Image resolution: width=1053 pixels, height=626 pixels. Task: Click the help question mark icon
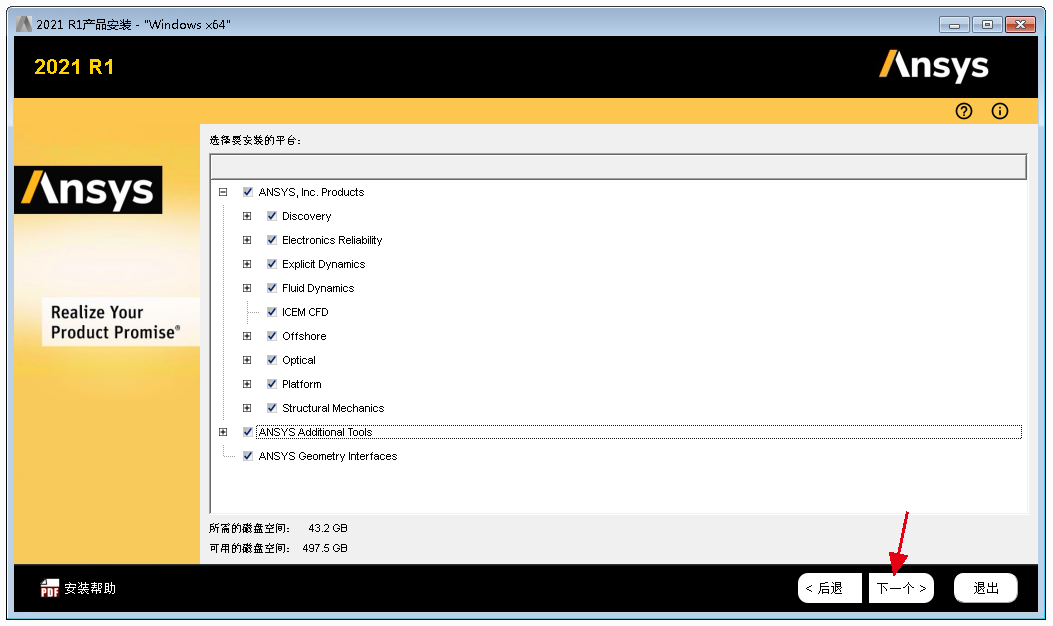(964, 111)
